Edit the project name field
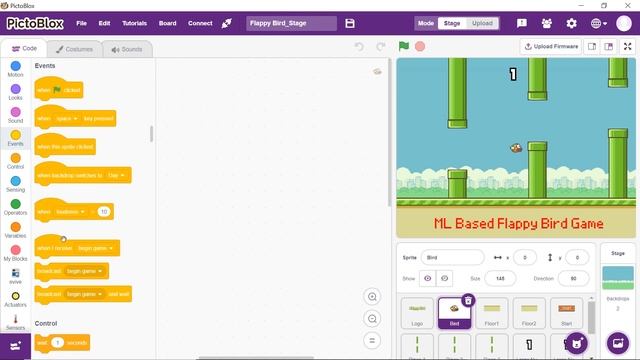This screenshot has height=360, width=640. pyautogui.click(x=291, y=23)
